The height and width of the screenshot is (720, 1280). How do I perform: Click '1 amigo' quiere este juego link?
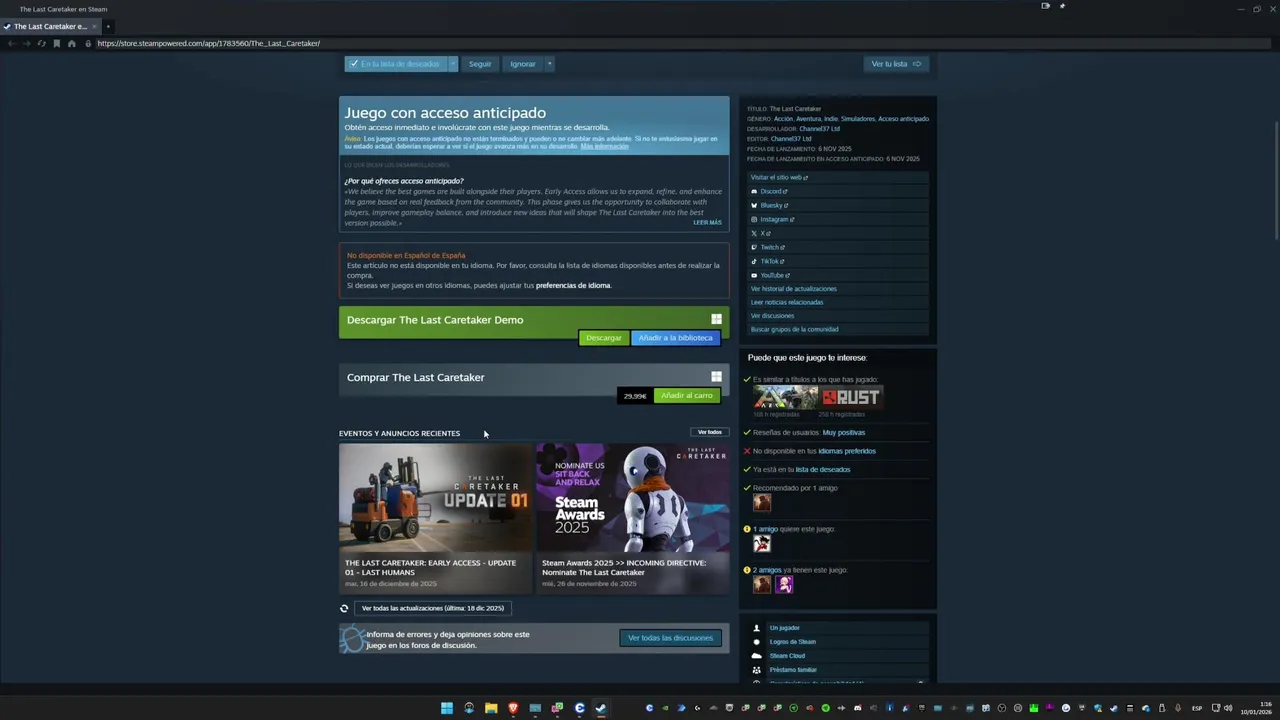click(x=765, y=529)
